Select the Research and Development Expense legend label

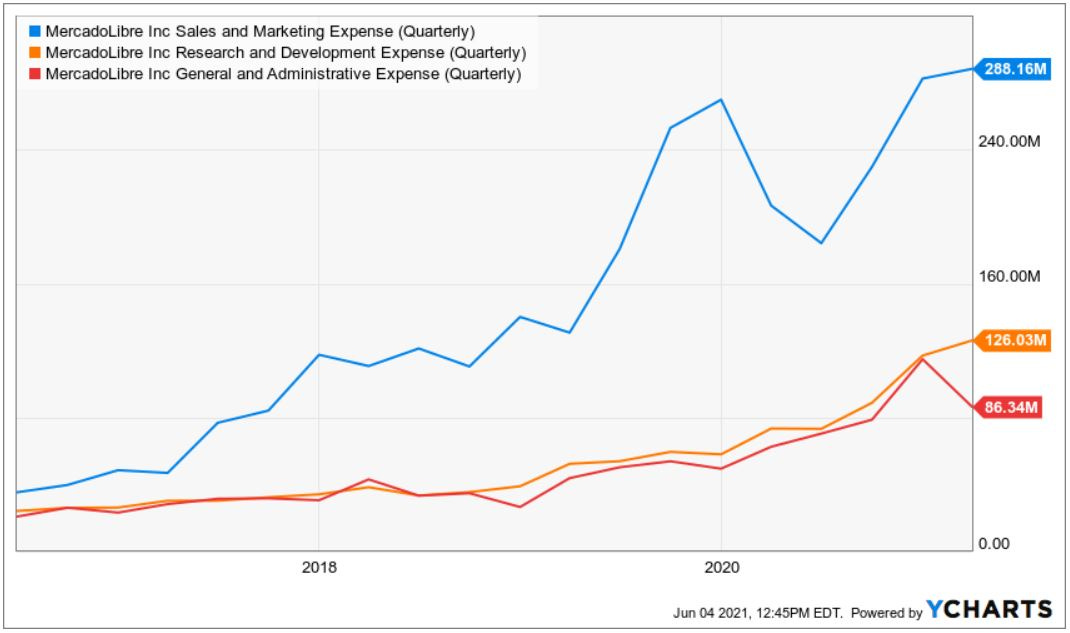[x=286, y=53]
